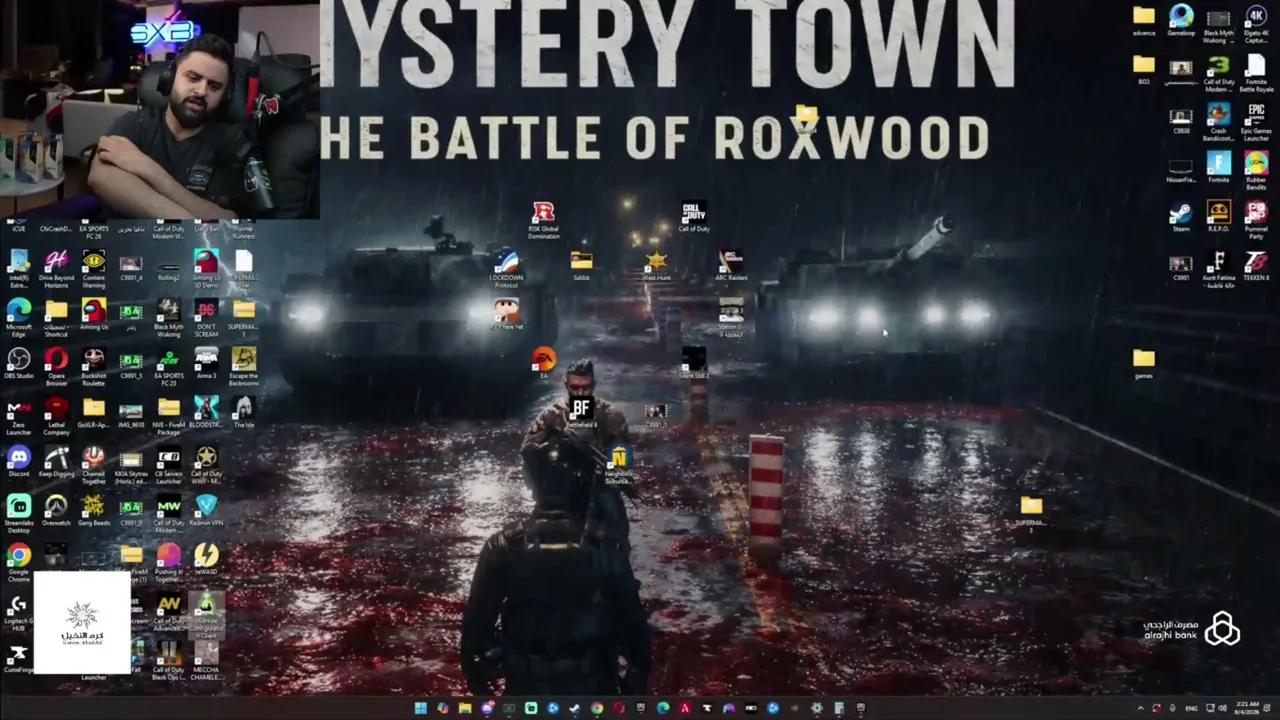Open the Pummel Party desktop shortcut

click(x=1256, y=217)
